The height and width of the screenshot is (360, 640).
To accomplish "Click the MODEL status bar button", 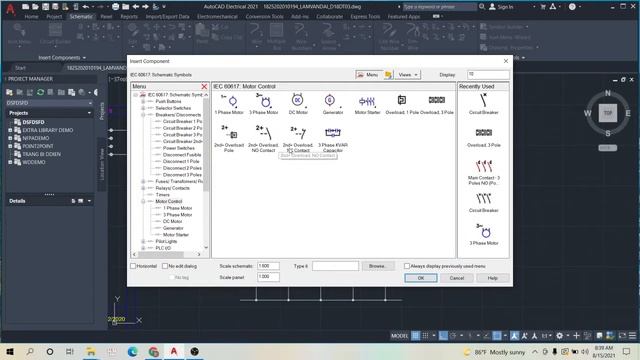I will 399,336.
